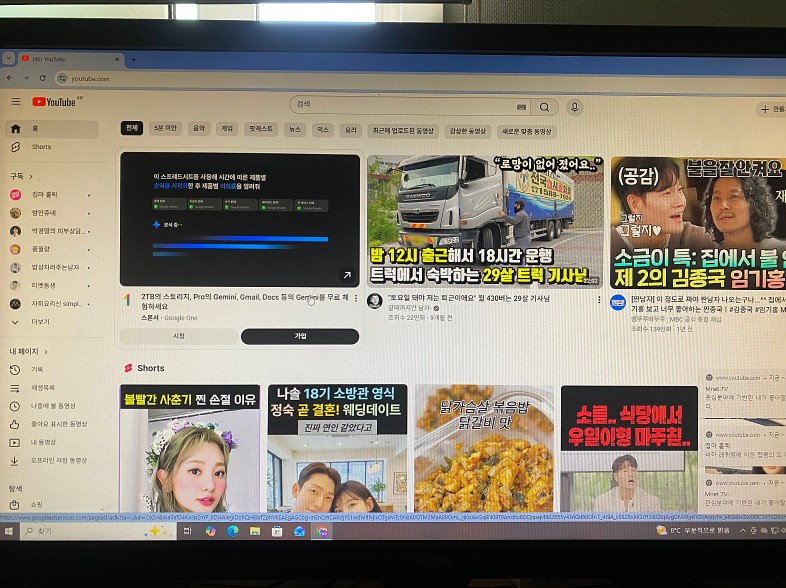Start voice search with microphone icon
The image size is (786, 588).
click(x=574, y=107)
